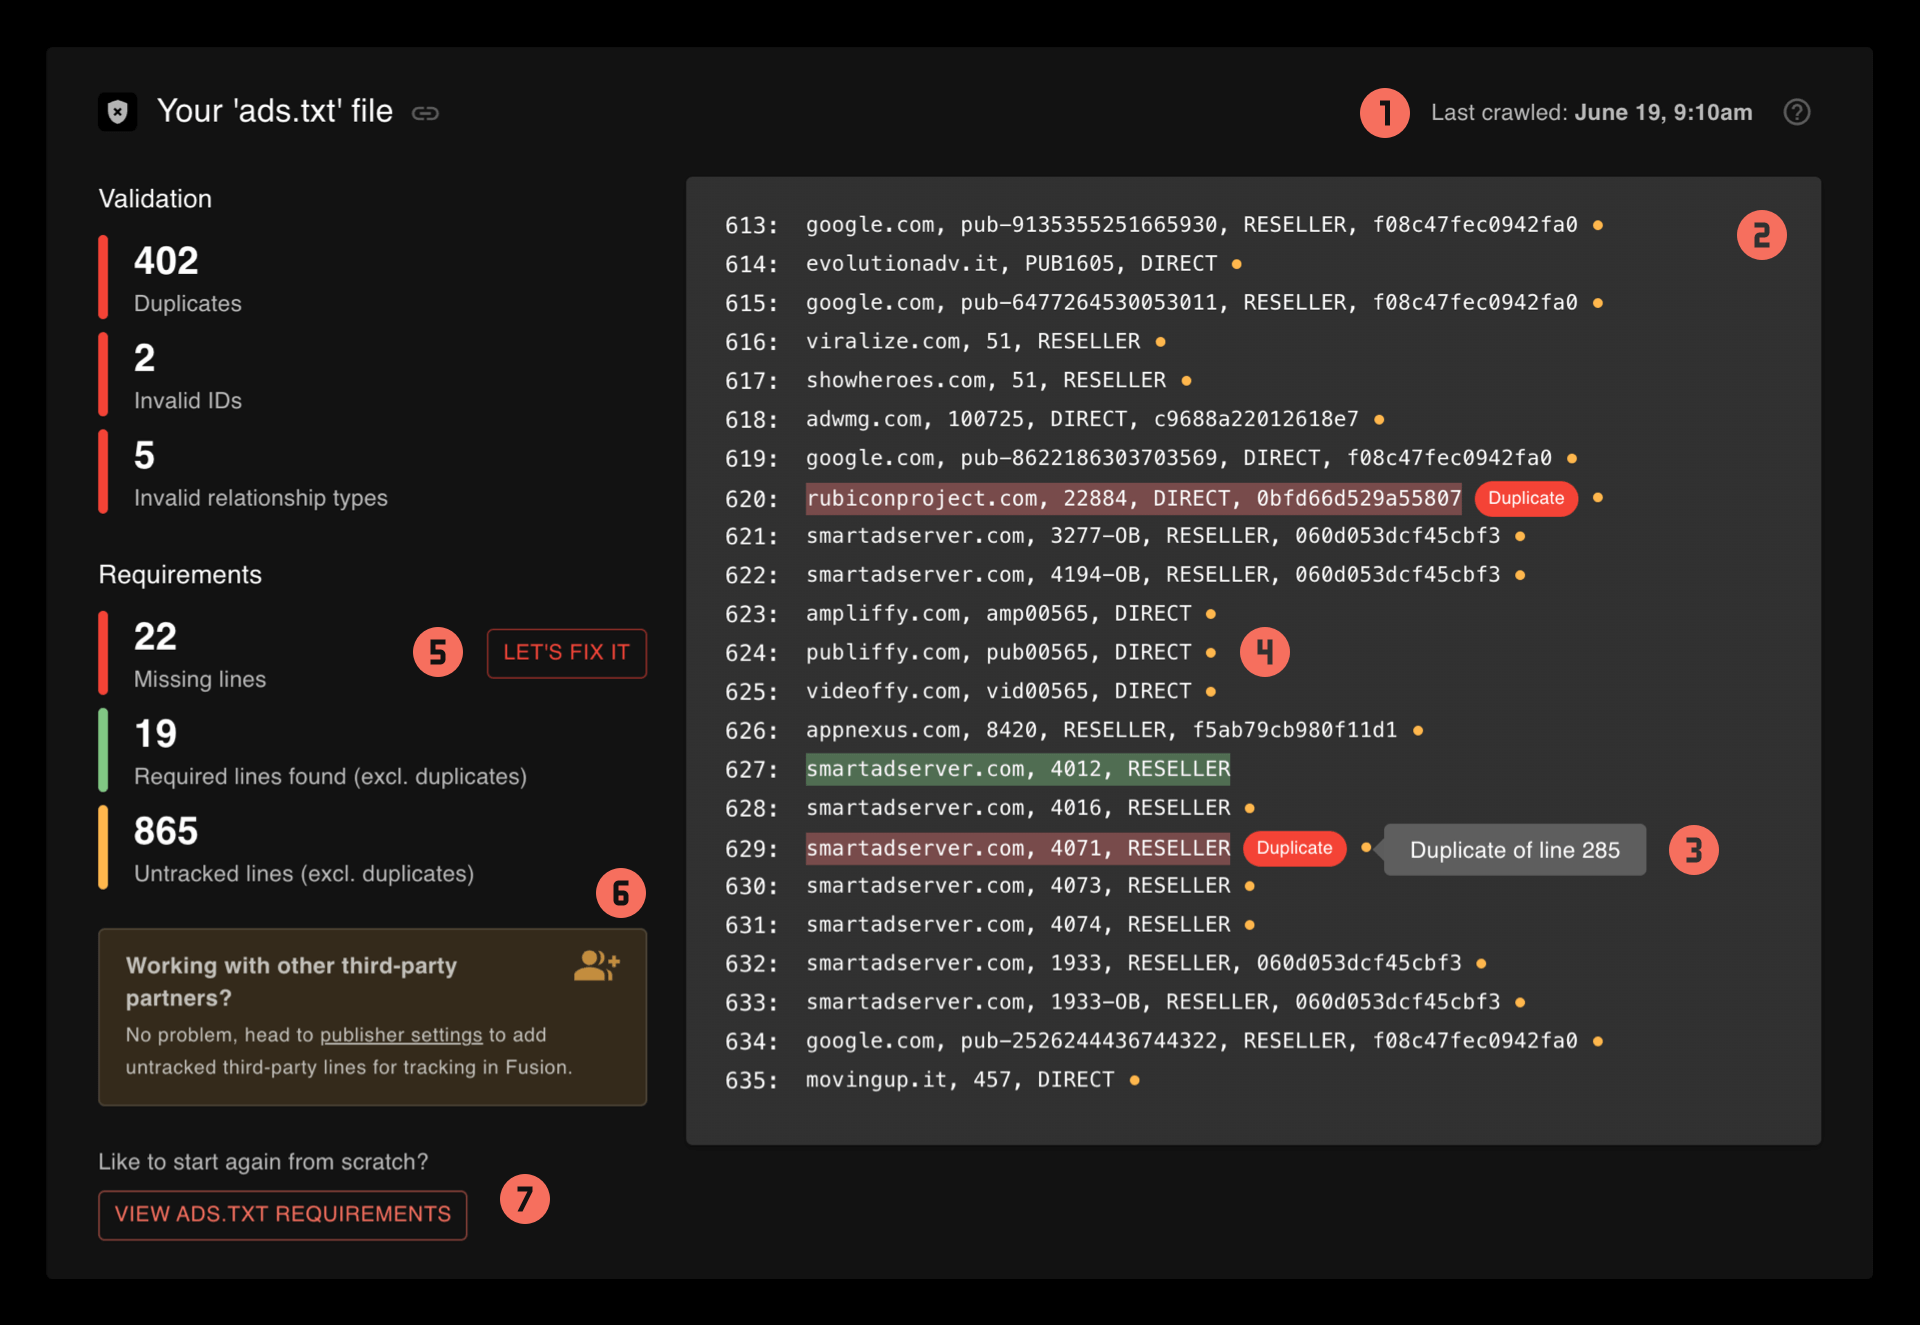Image resolution: width=1920 pixels, height=1325 pixels.
Task: Click the Requirements section heading
Action: point(180,575)
